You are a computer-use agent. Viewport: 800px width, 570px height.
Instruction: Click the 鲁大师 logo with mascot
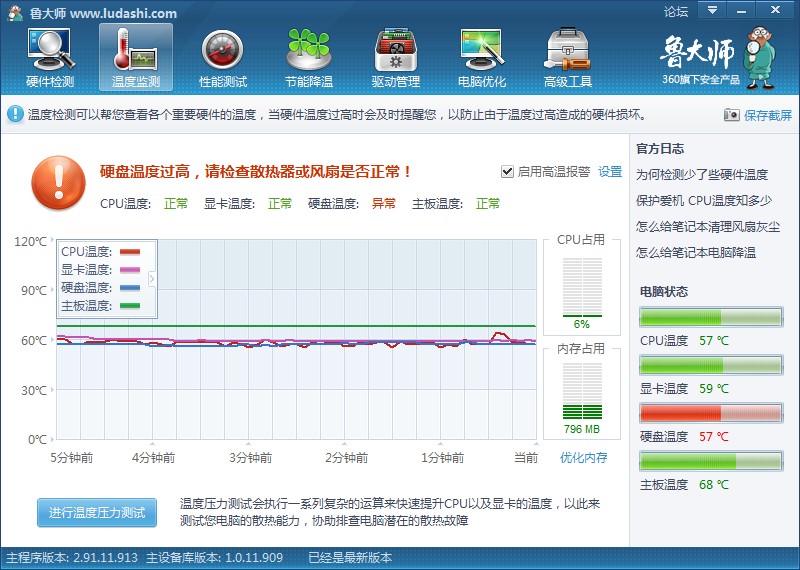tap(718, 57)
